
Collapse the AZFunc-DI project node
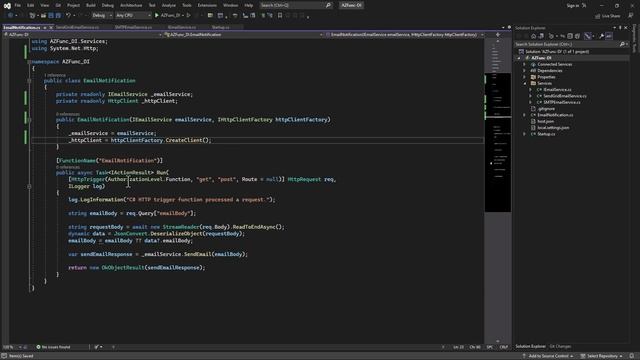pos(519,58)
